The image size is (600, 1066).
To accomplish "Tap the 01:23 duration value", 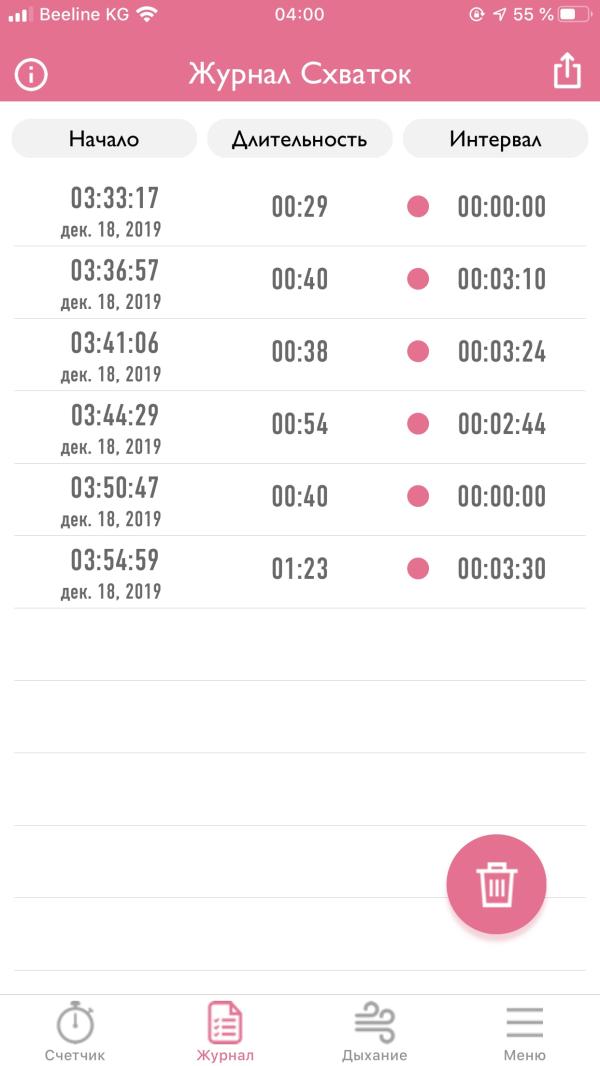I will [x=300, y=569].
